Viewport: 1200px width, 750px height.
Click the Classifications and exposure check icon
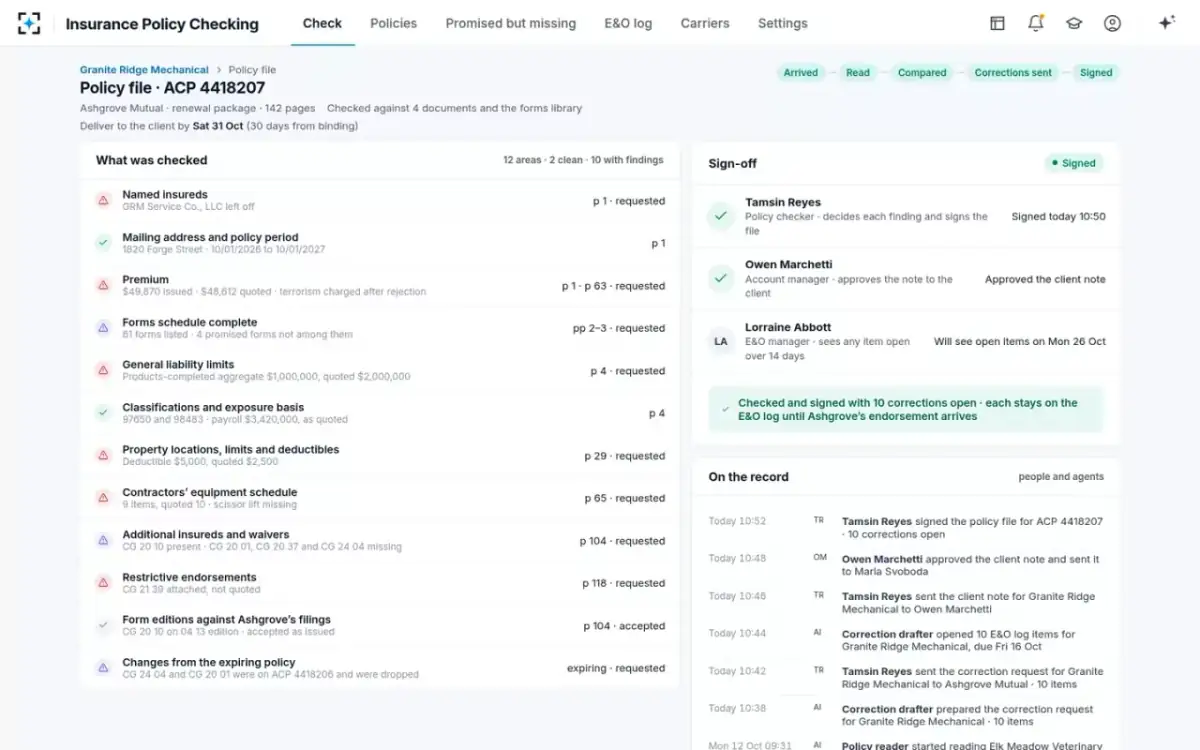tap(103, 413)
